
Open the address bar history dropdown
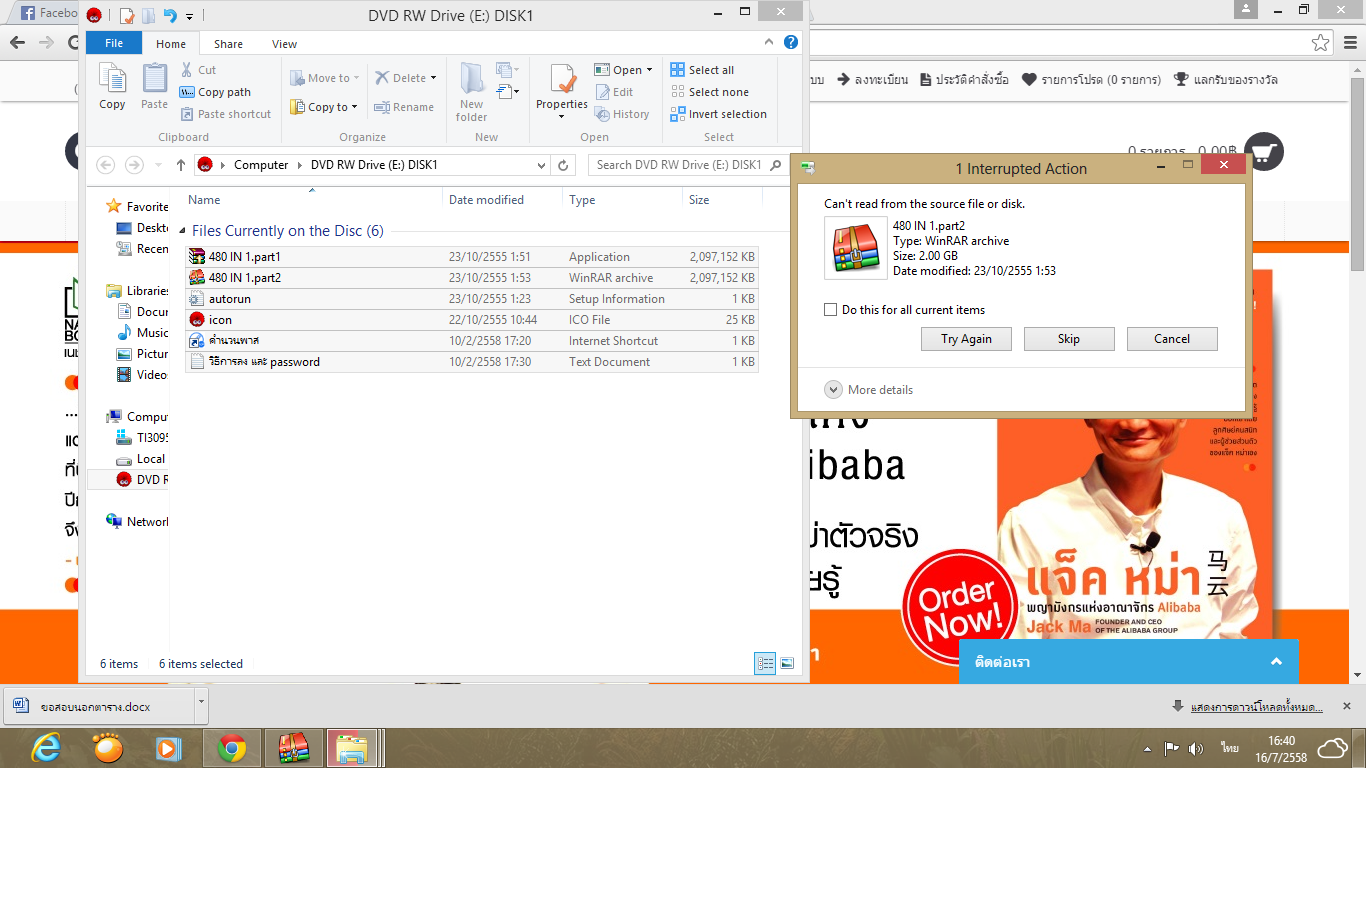541,165
